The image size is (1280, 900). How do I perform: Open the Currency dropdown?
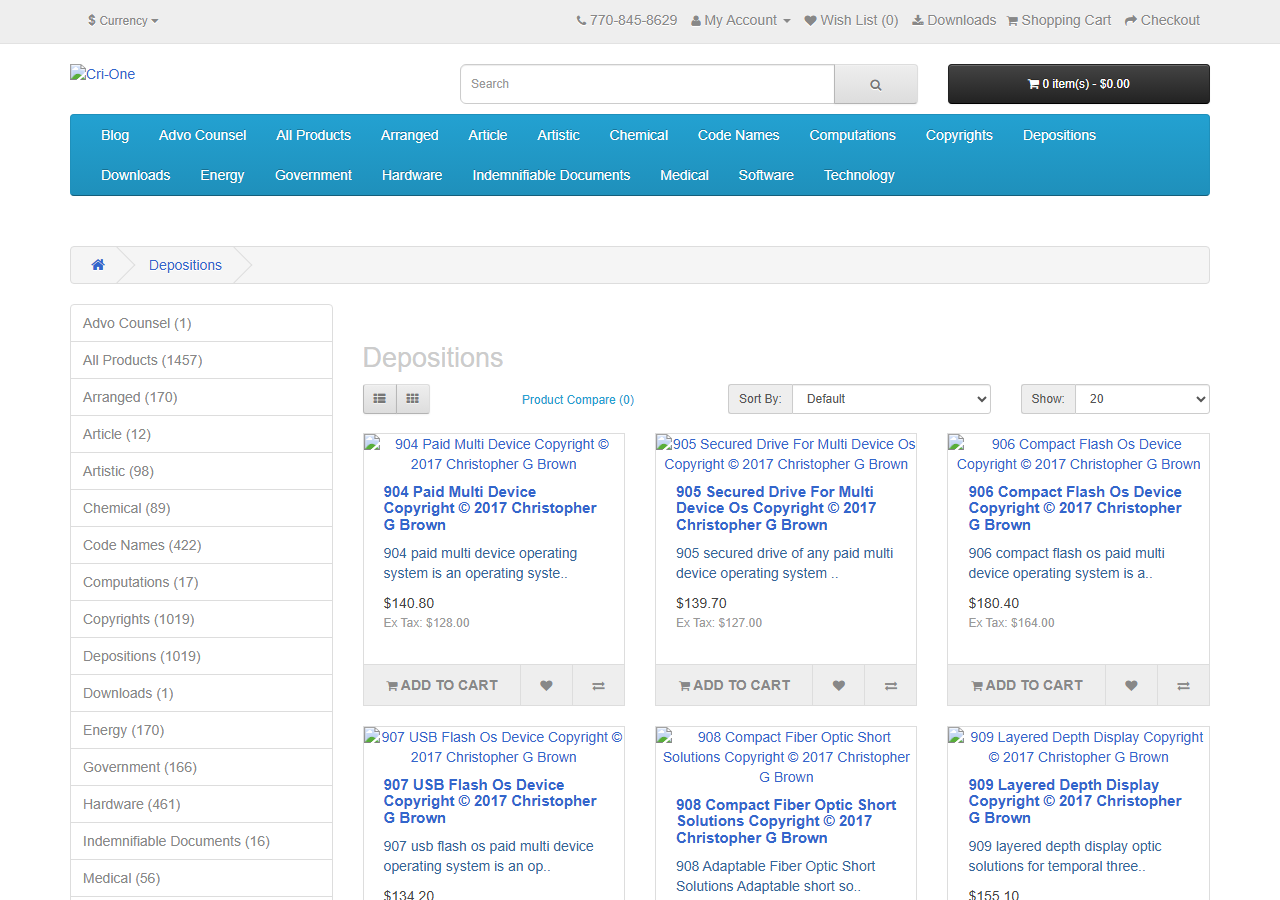[123, 20]
